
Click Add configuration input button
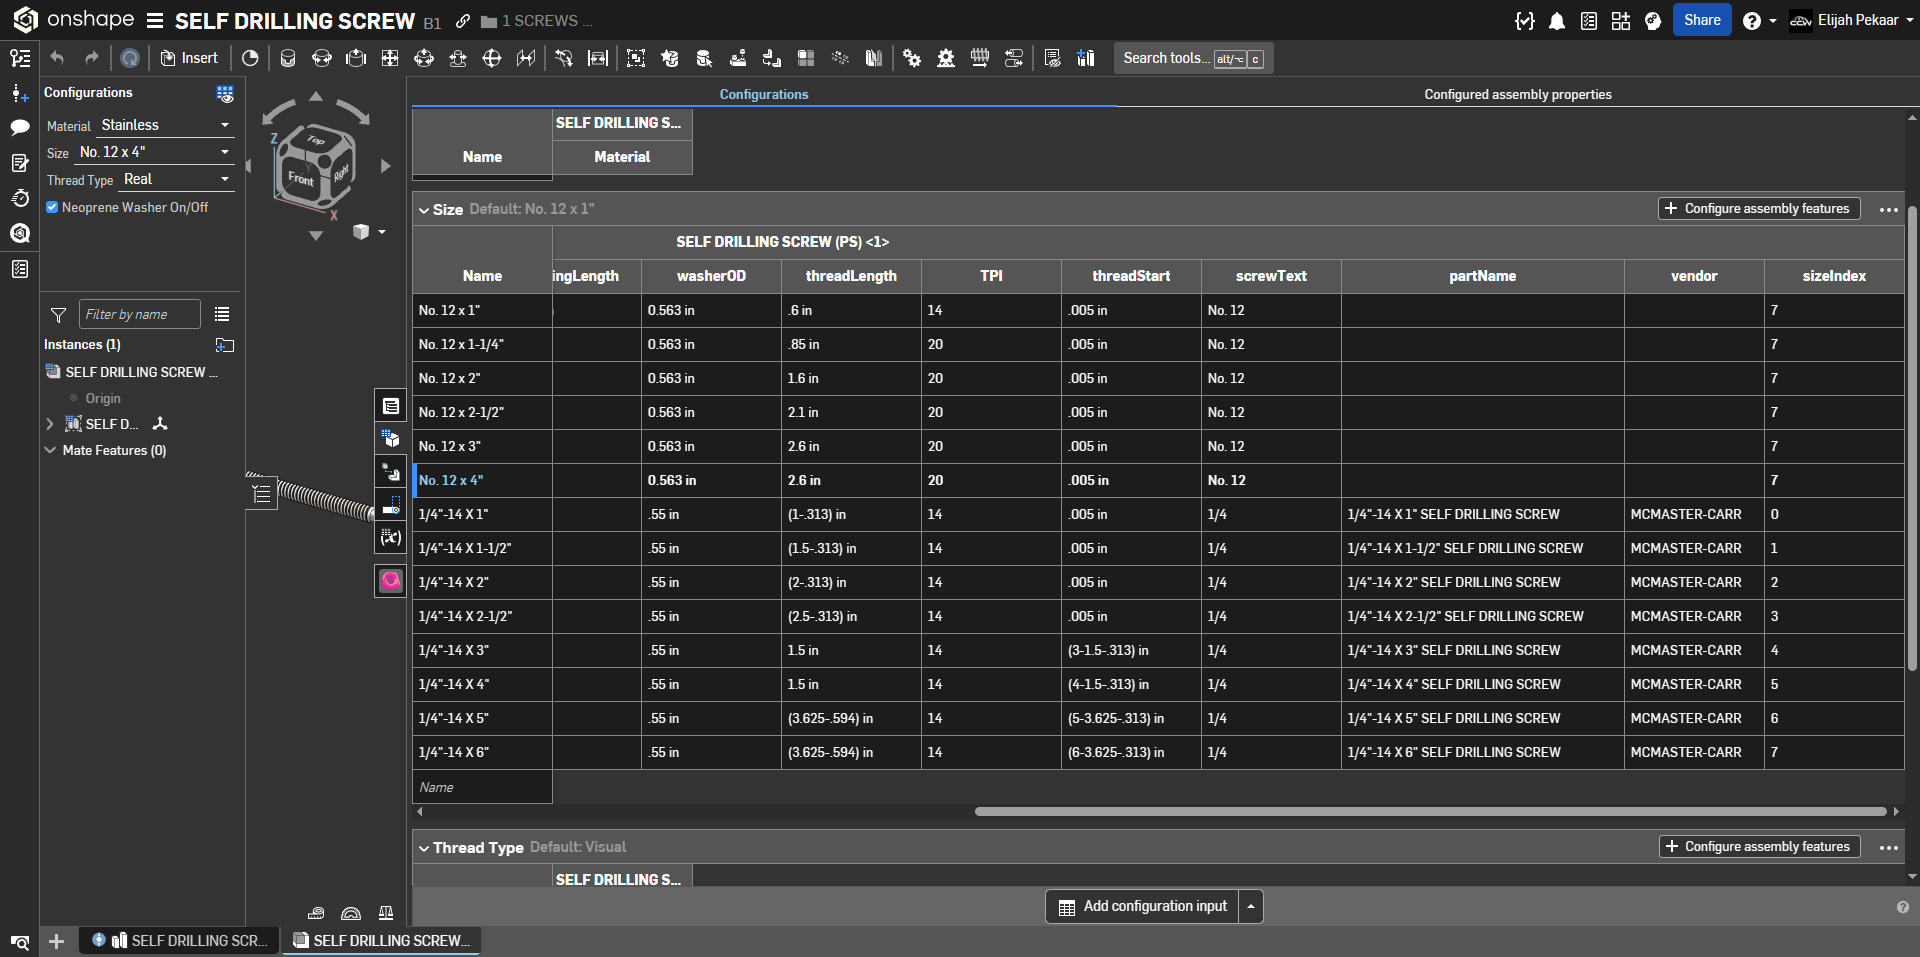pos(1142,907)
